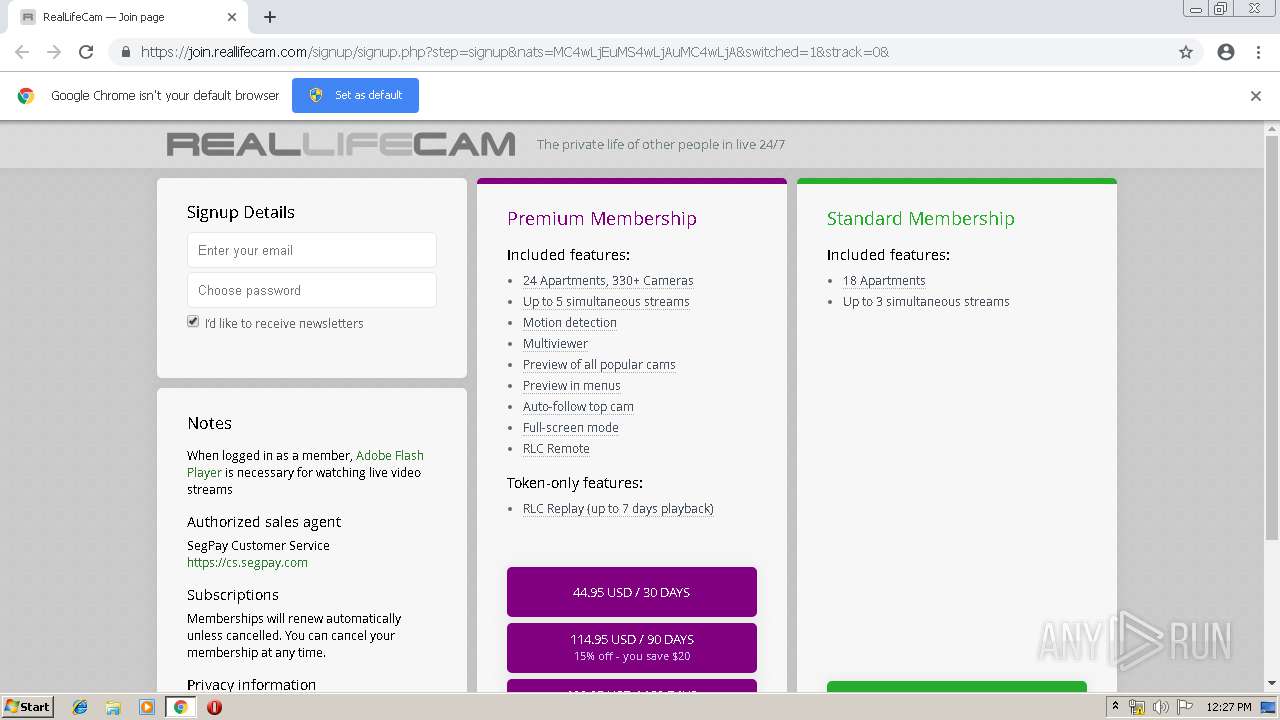The height and width of the screenshot is (720, 1280).
Task: Click the Authorized sales agent heading
Action: [x=264, y=521]
